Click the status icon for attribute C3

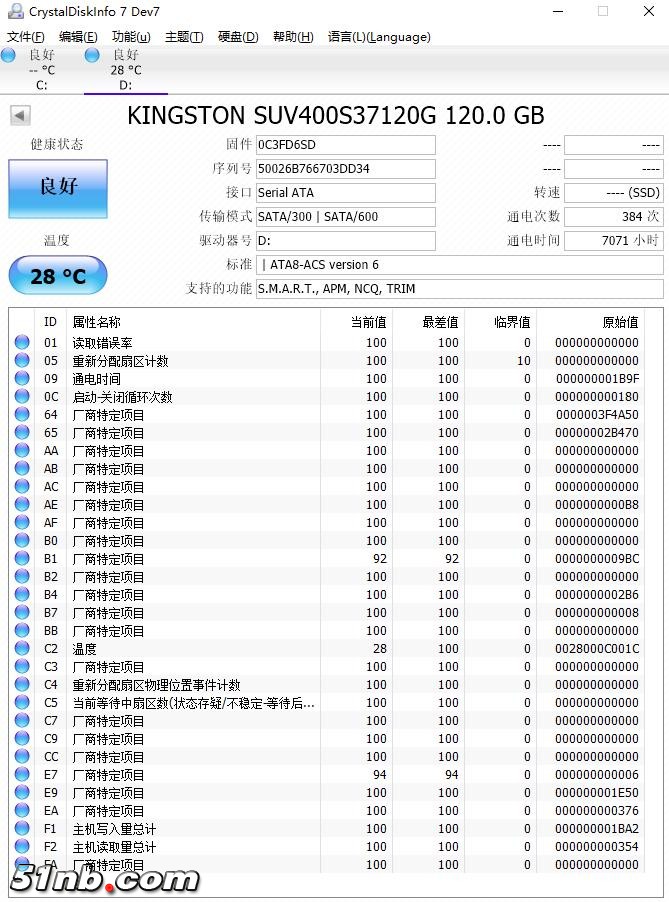pyautogui.click(x=22, y=666)
